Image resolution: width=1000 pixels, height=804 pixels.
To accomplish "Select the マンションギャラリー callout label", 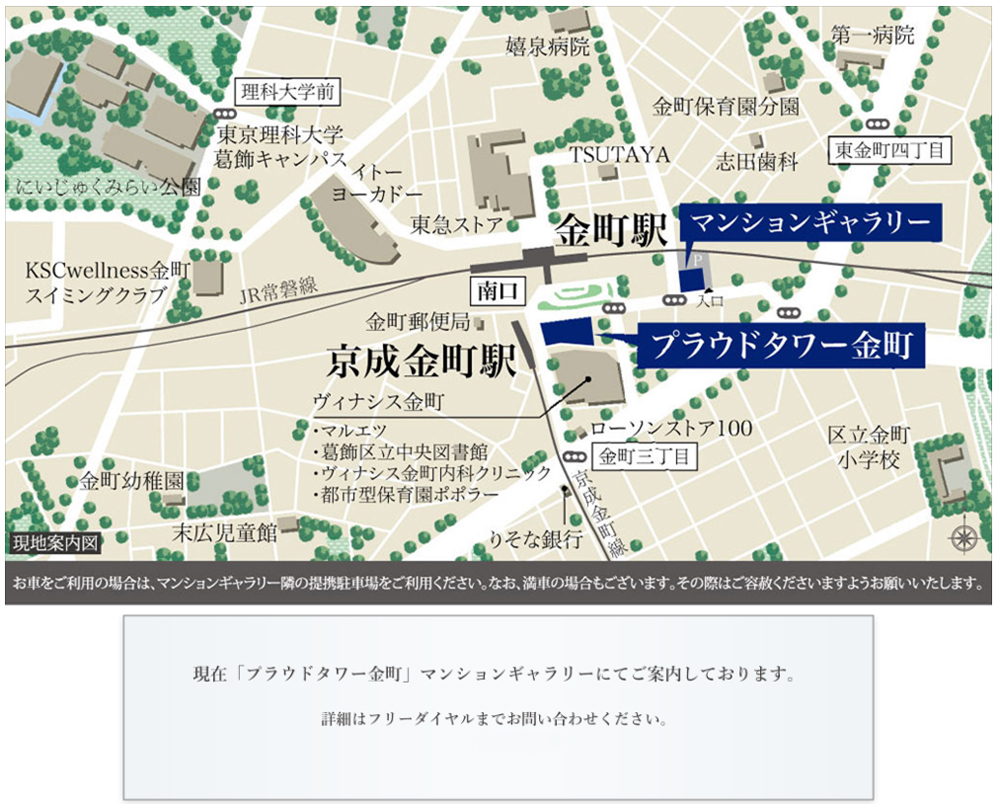I will tap(810, 221).
